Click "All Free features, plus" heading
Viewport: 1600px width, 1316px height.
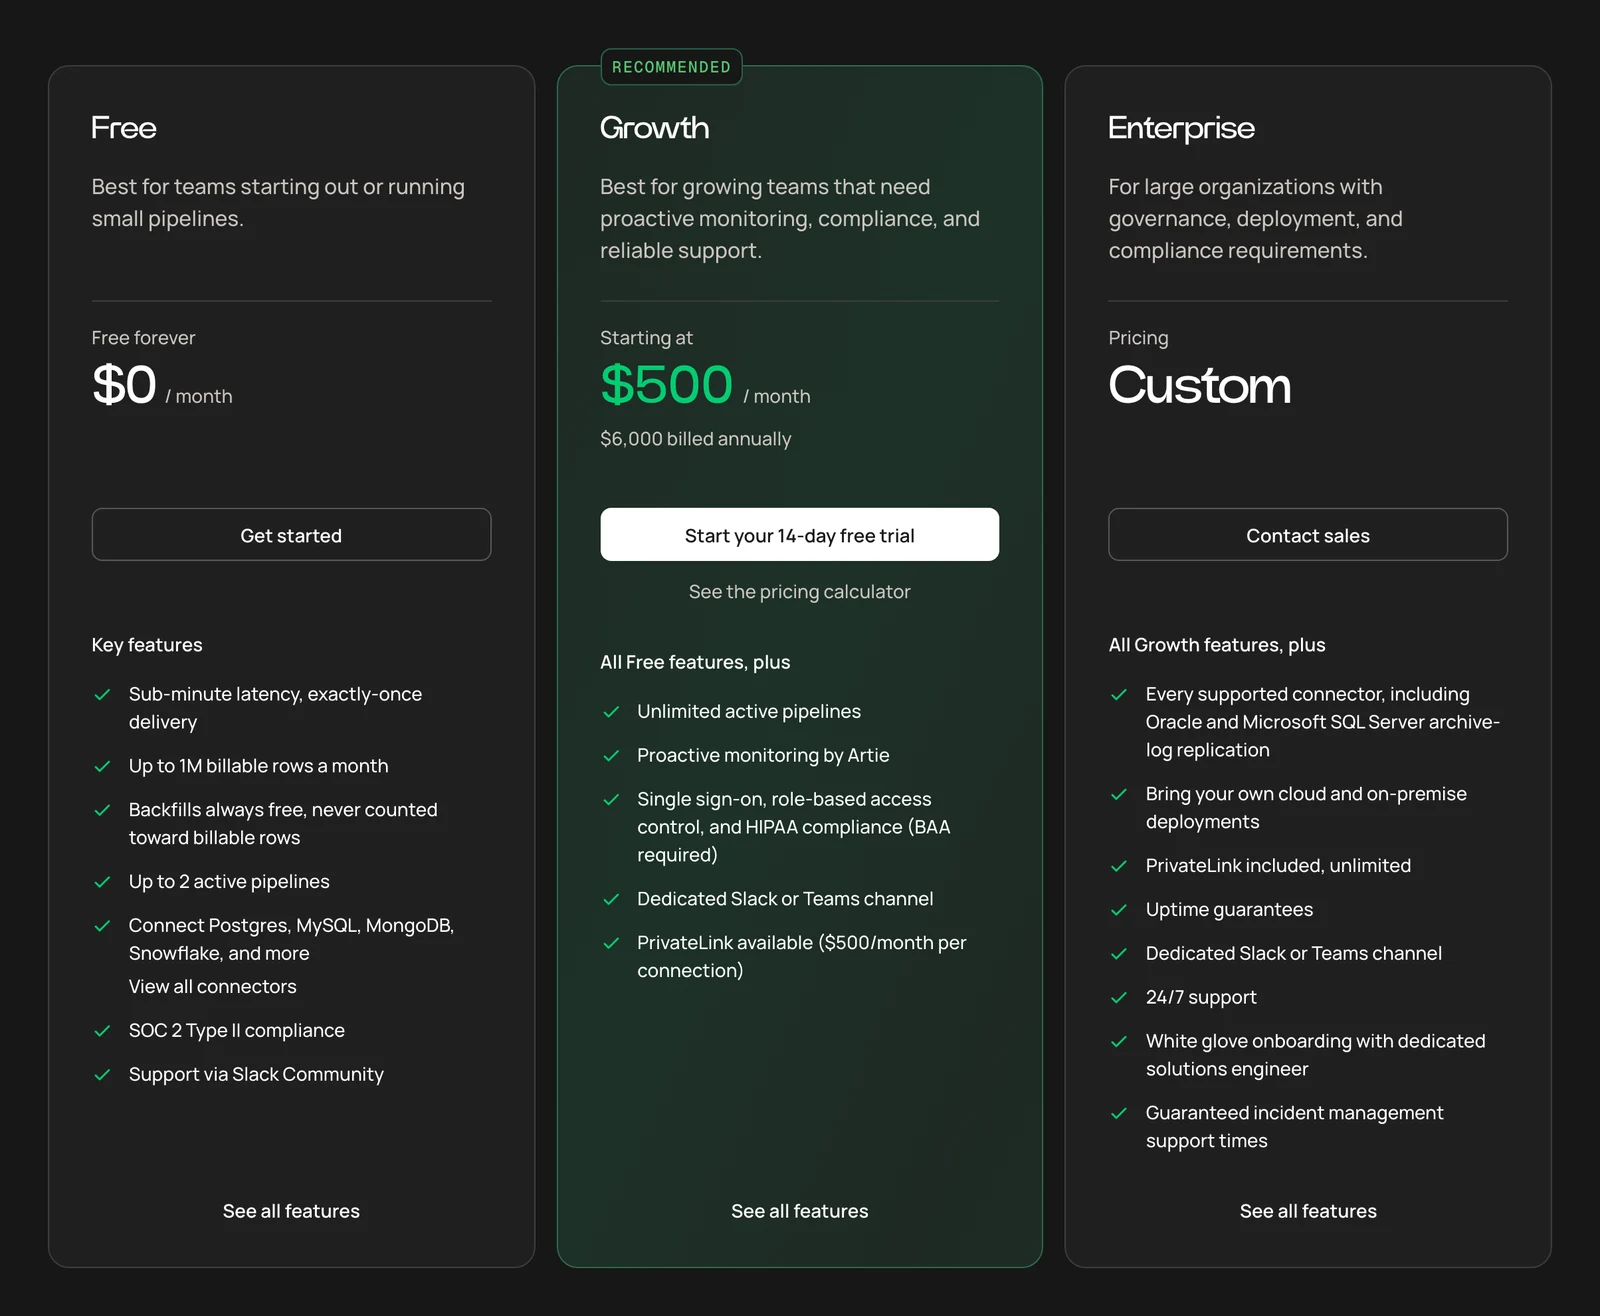click(695, 662)
